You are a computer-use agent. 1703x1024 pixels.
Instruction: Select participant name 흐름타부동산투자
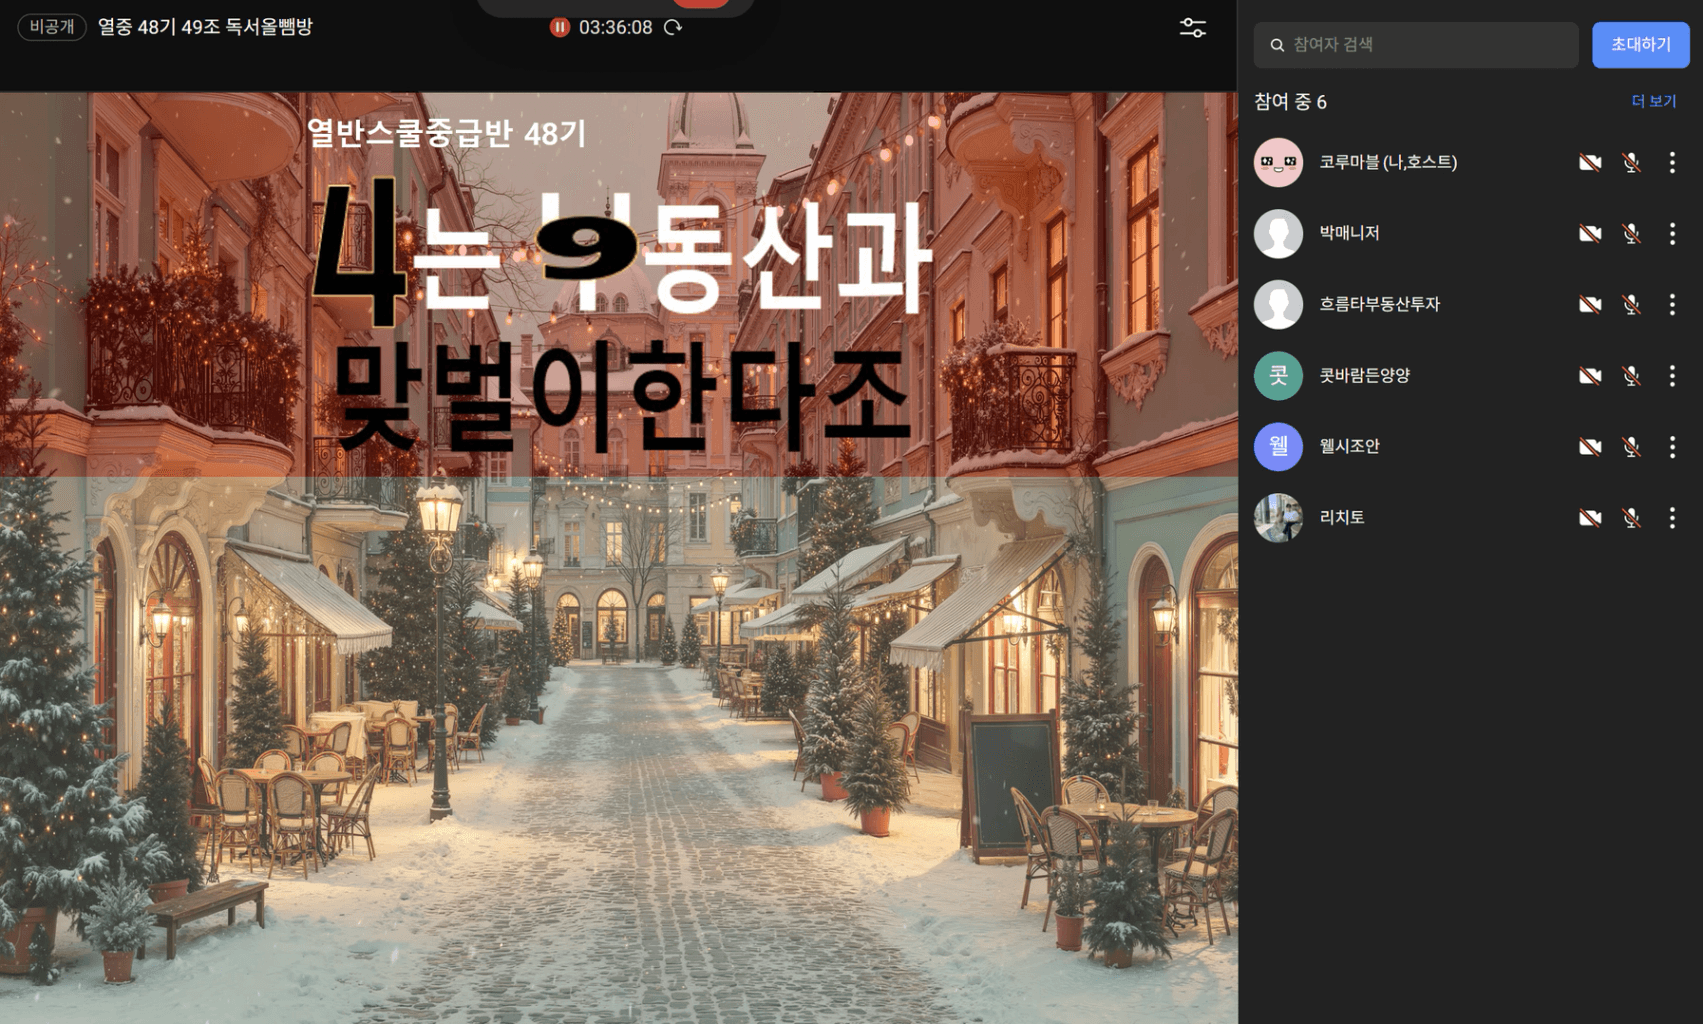[x=1379, y=304]
